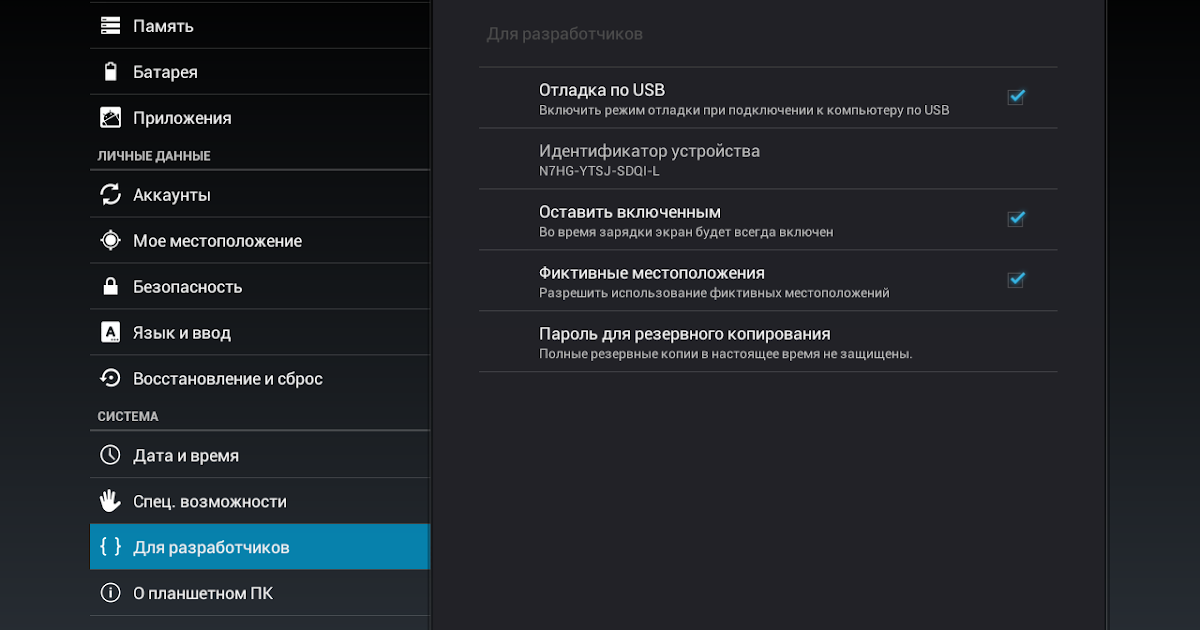
Task: Click the Язык и ввод letter icon
Action: pos(111,333)
